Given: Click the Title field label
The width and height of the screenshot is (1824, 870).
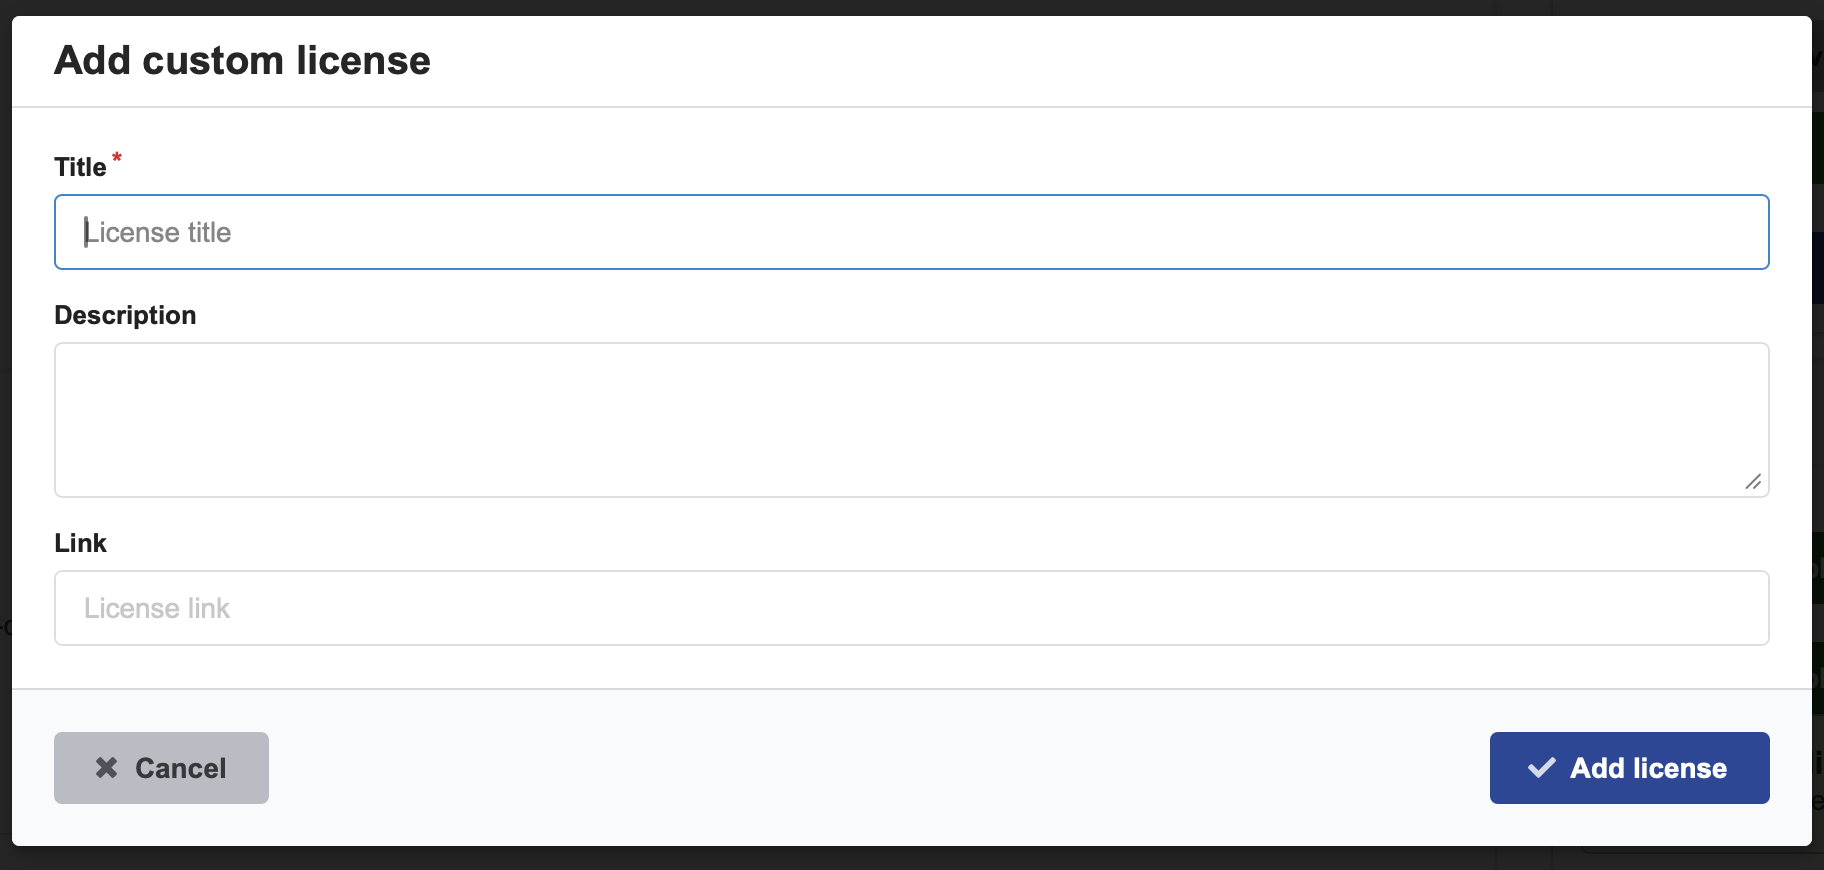Looking at the screenshot, I should [80, 167].
